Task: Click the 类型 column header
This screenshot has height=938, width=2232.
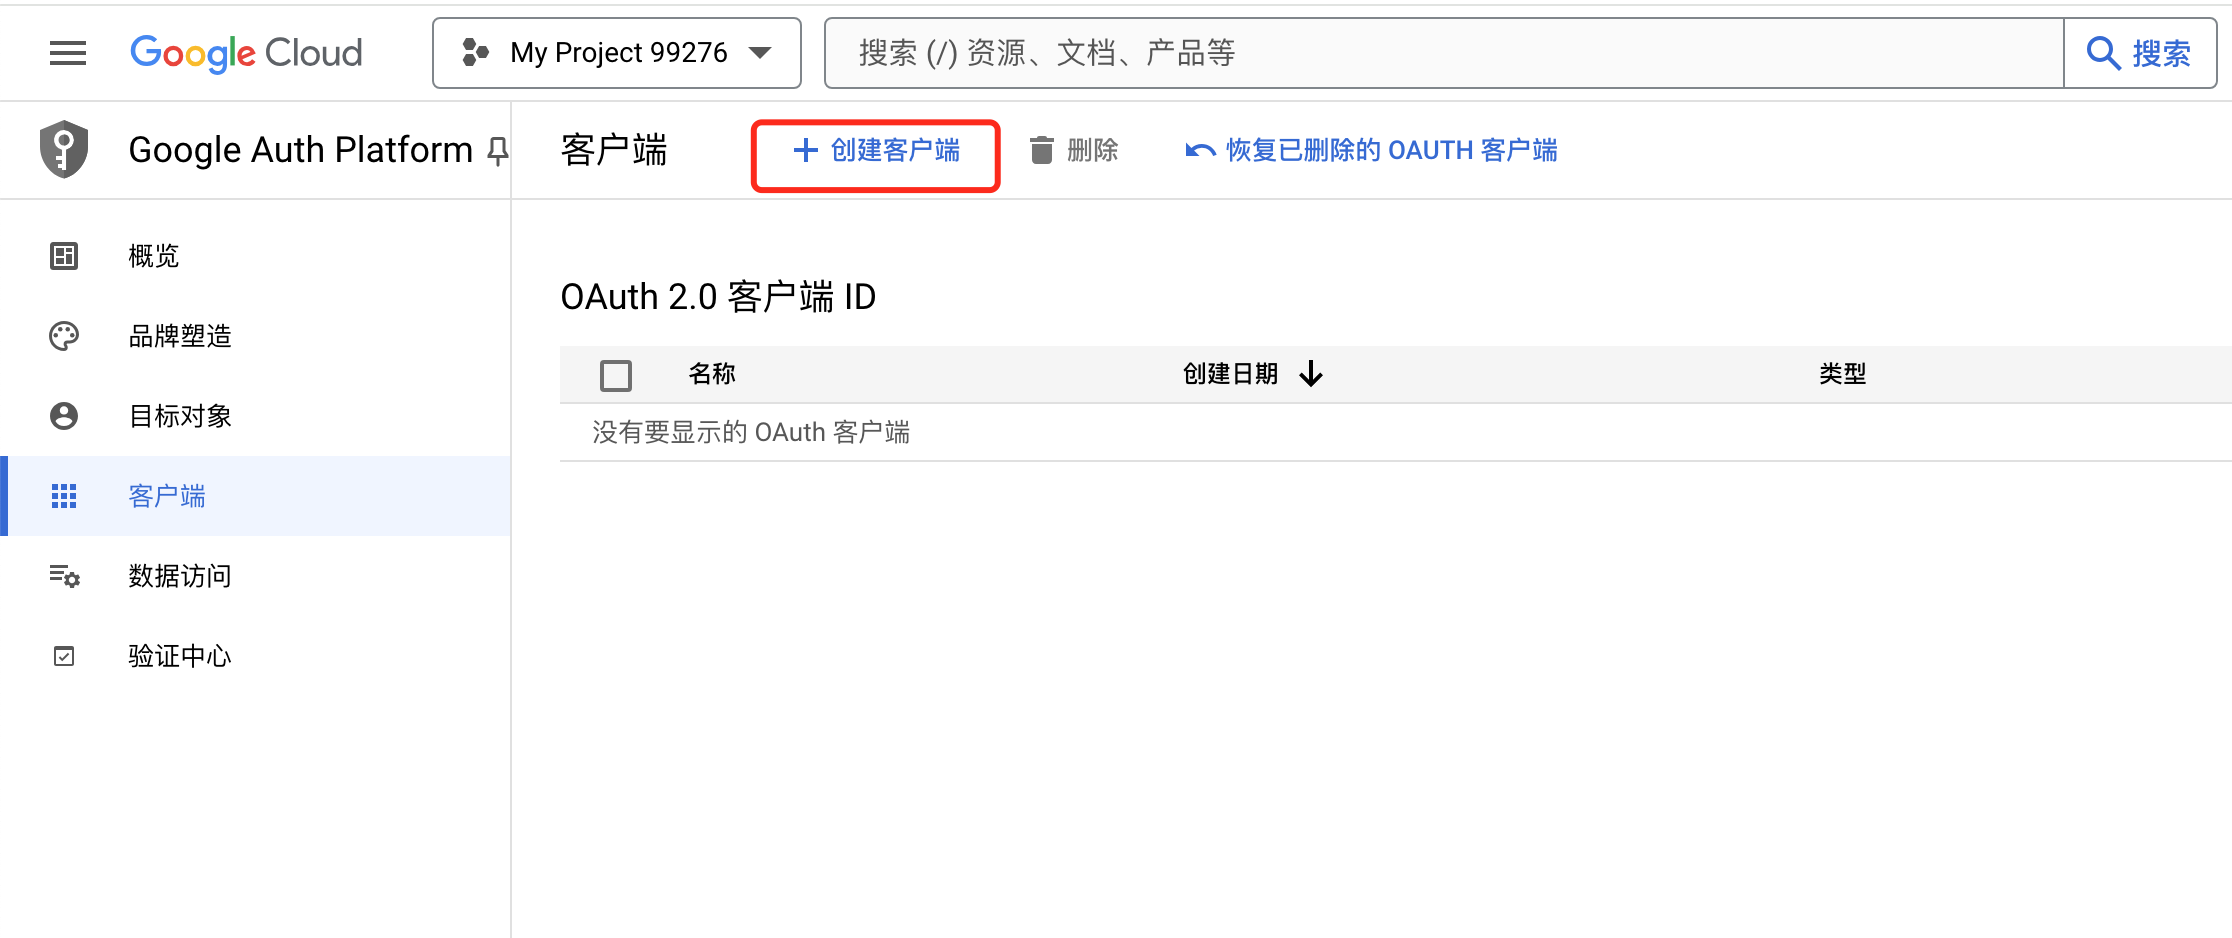Action: point(1842,374)
